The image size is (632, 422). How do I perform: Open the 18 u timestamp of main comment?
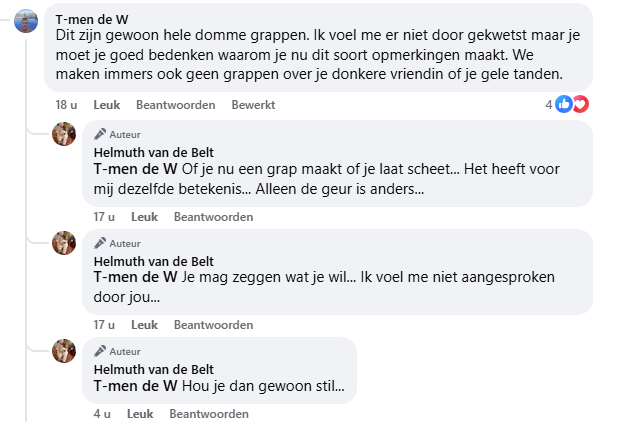click(66, 105)
